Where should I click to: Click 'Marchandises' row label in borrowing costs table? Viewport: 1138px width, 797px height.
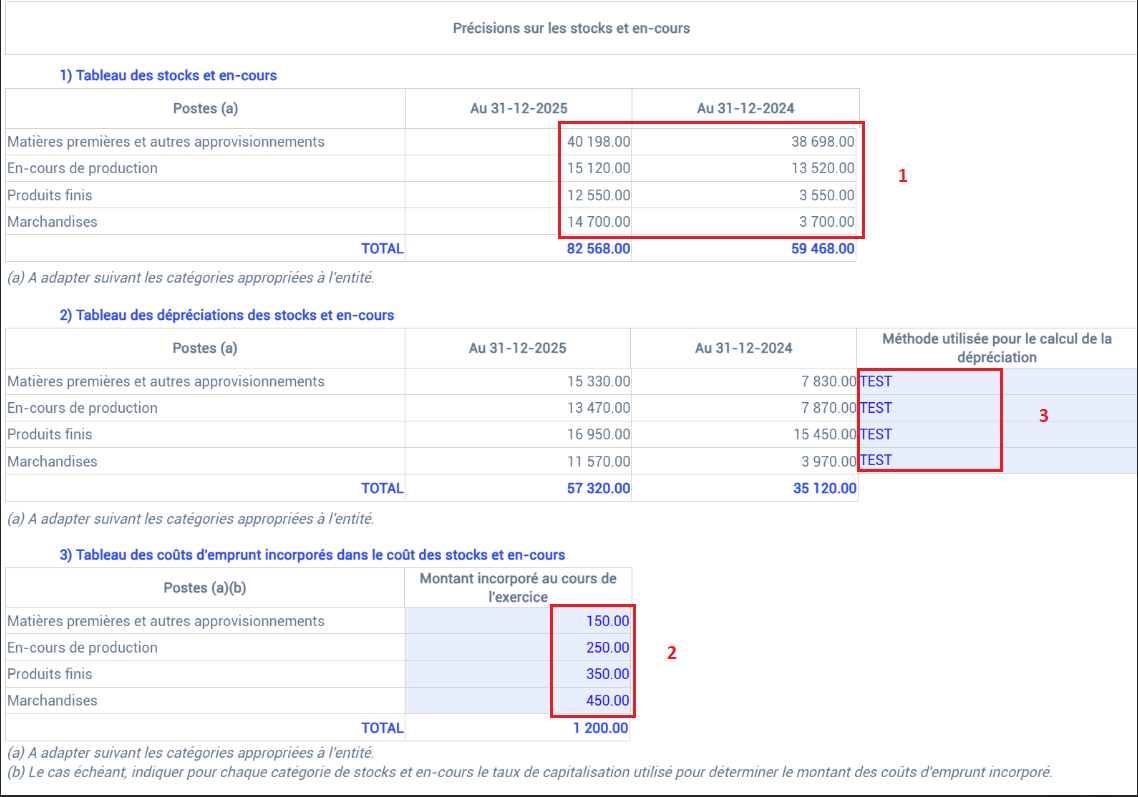click(52, 700)
